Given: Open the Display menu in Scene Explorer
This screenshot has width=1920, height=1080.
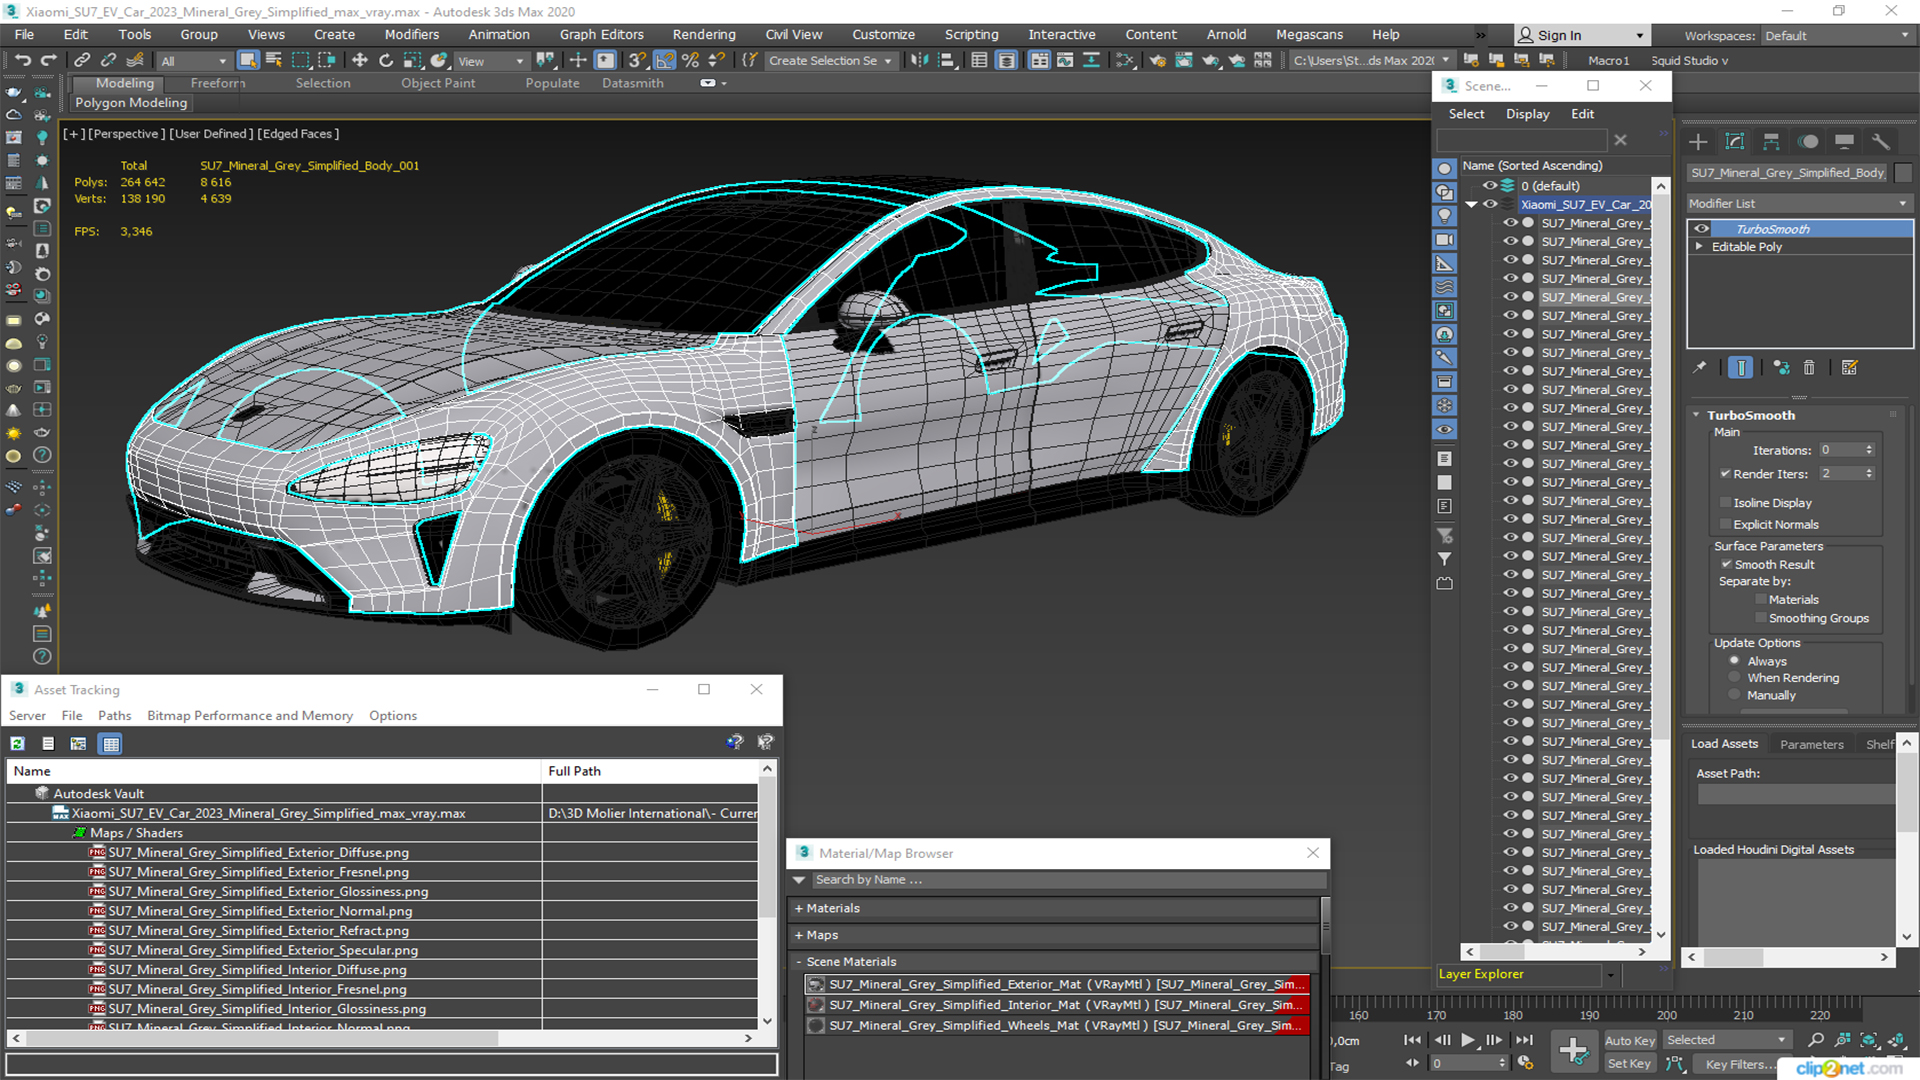Looking at the screenshot, I should pyautogui.click(x=1527, y=114).
